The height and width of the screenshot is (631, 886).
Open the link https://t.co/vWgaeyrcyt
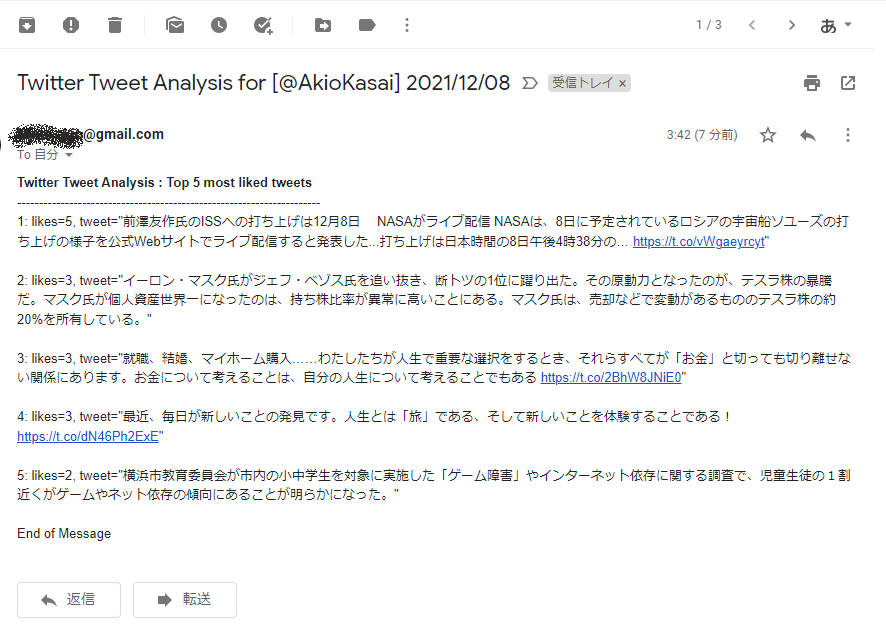[x=699, y=242]
